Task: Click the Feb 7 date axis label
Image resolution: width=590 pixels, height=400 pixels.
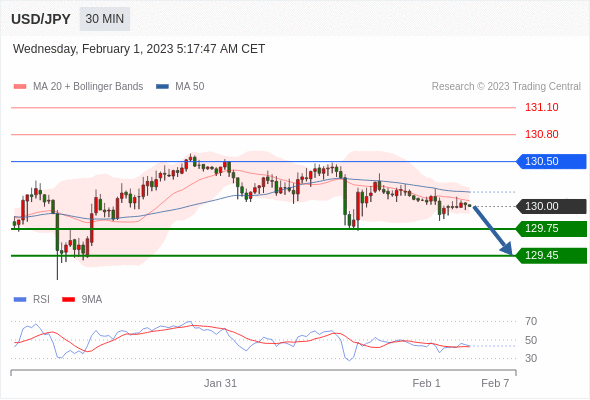Action: click(x=495, y=383)
